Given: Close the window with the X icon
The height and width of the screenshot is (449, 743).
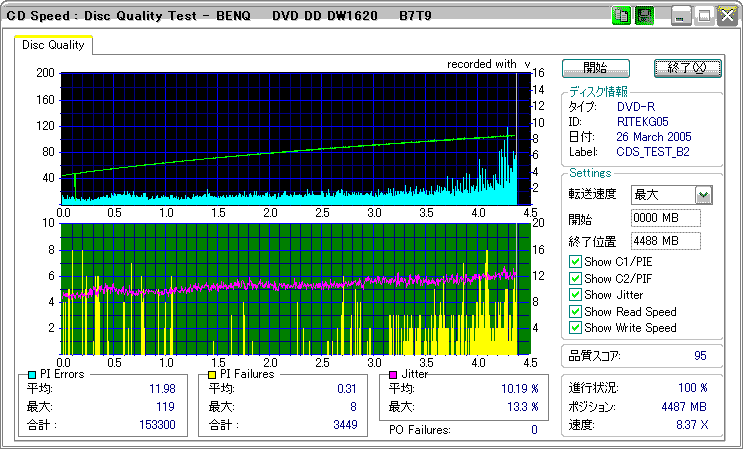Looking at the screenshot, I should (x=726, y=16).
